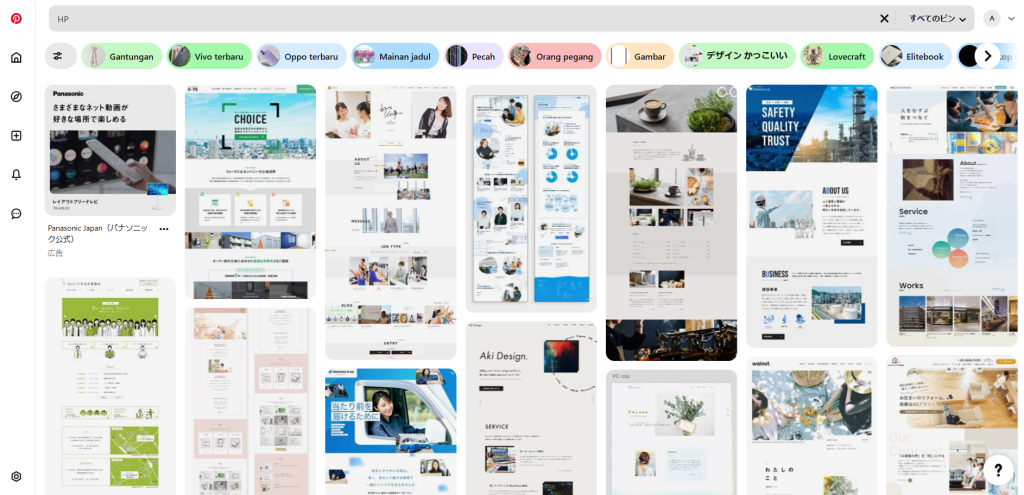Open the messages speech bubble icon

(x=16, y=213)
